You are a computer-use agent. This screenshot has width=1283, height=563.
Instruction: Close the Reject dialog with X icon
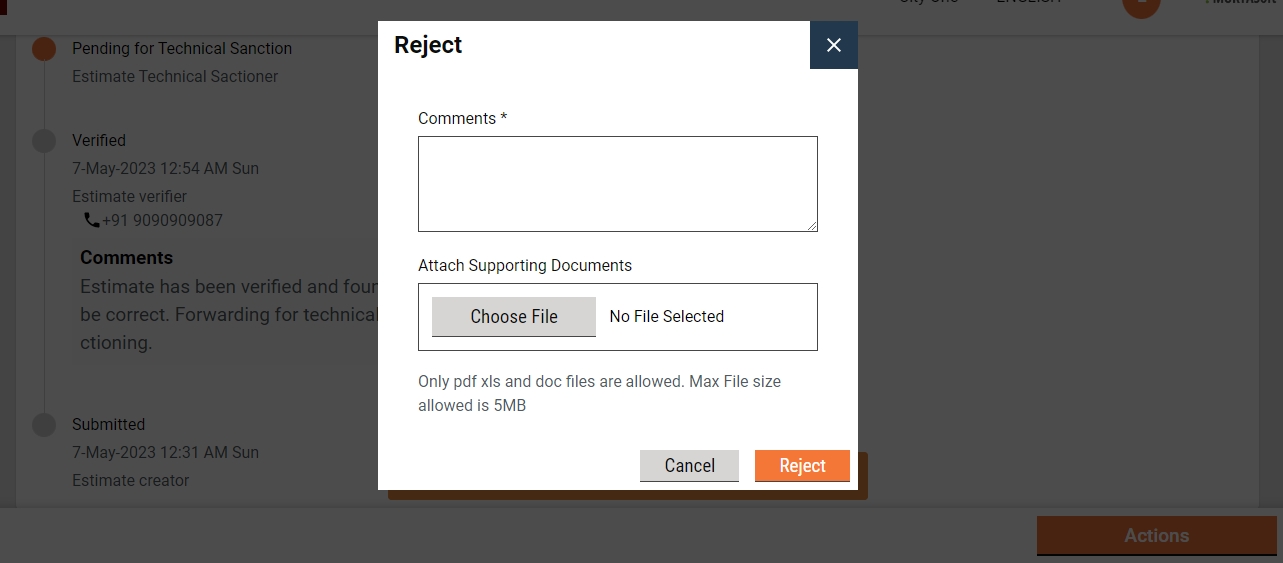click(834, 45)
